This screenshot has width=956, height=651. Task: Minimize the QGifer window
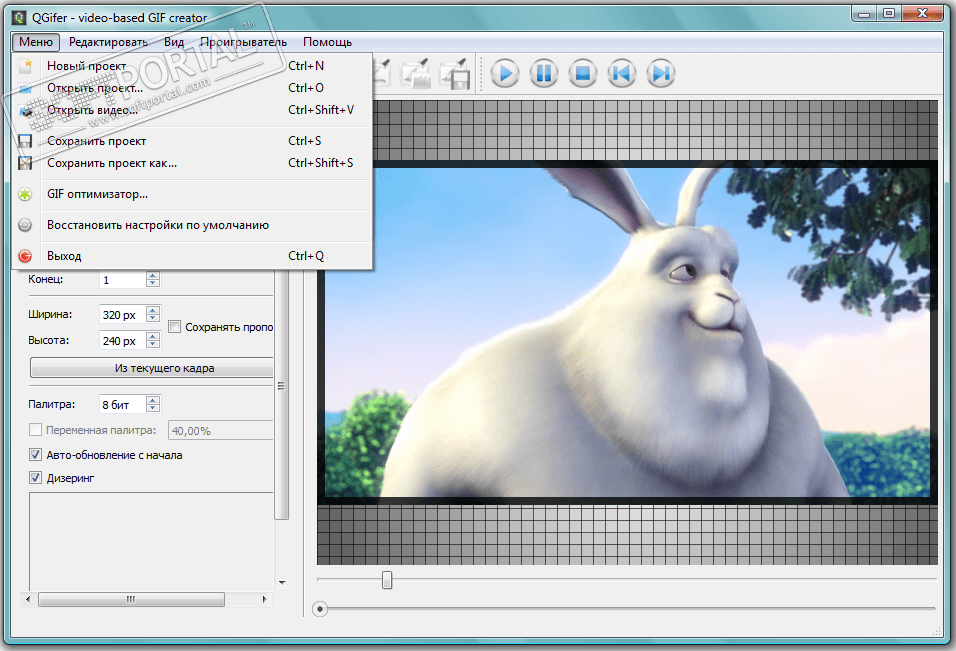864,13
